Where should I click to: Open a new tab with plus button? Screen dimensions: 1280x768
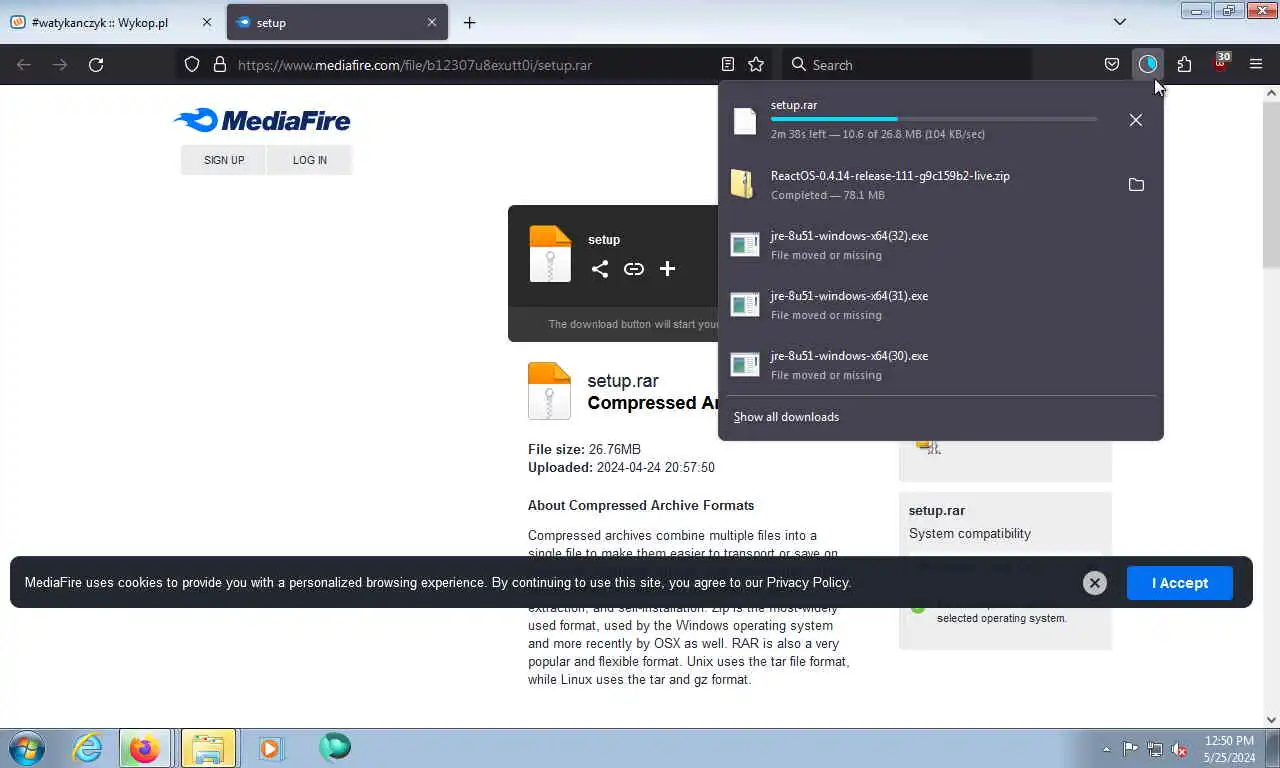click(469, 22)
